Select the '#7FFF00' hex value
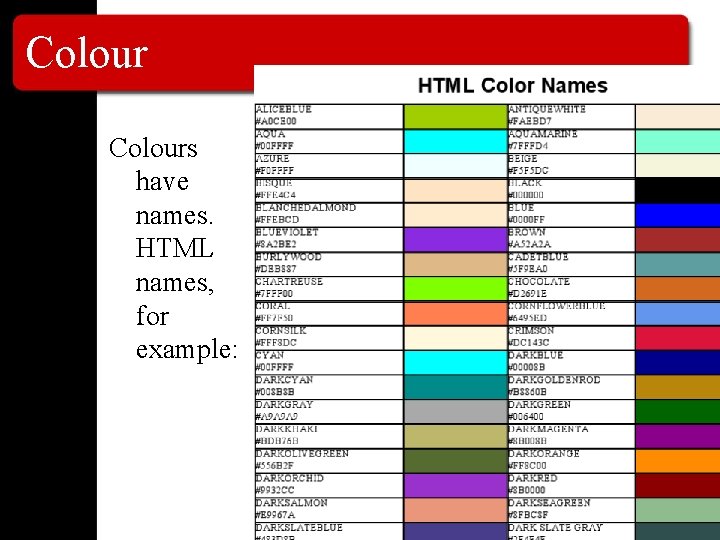720x540 pixels. [274, 293]
